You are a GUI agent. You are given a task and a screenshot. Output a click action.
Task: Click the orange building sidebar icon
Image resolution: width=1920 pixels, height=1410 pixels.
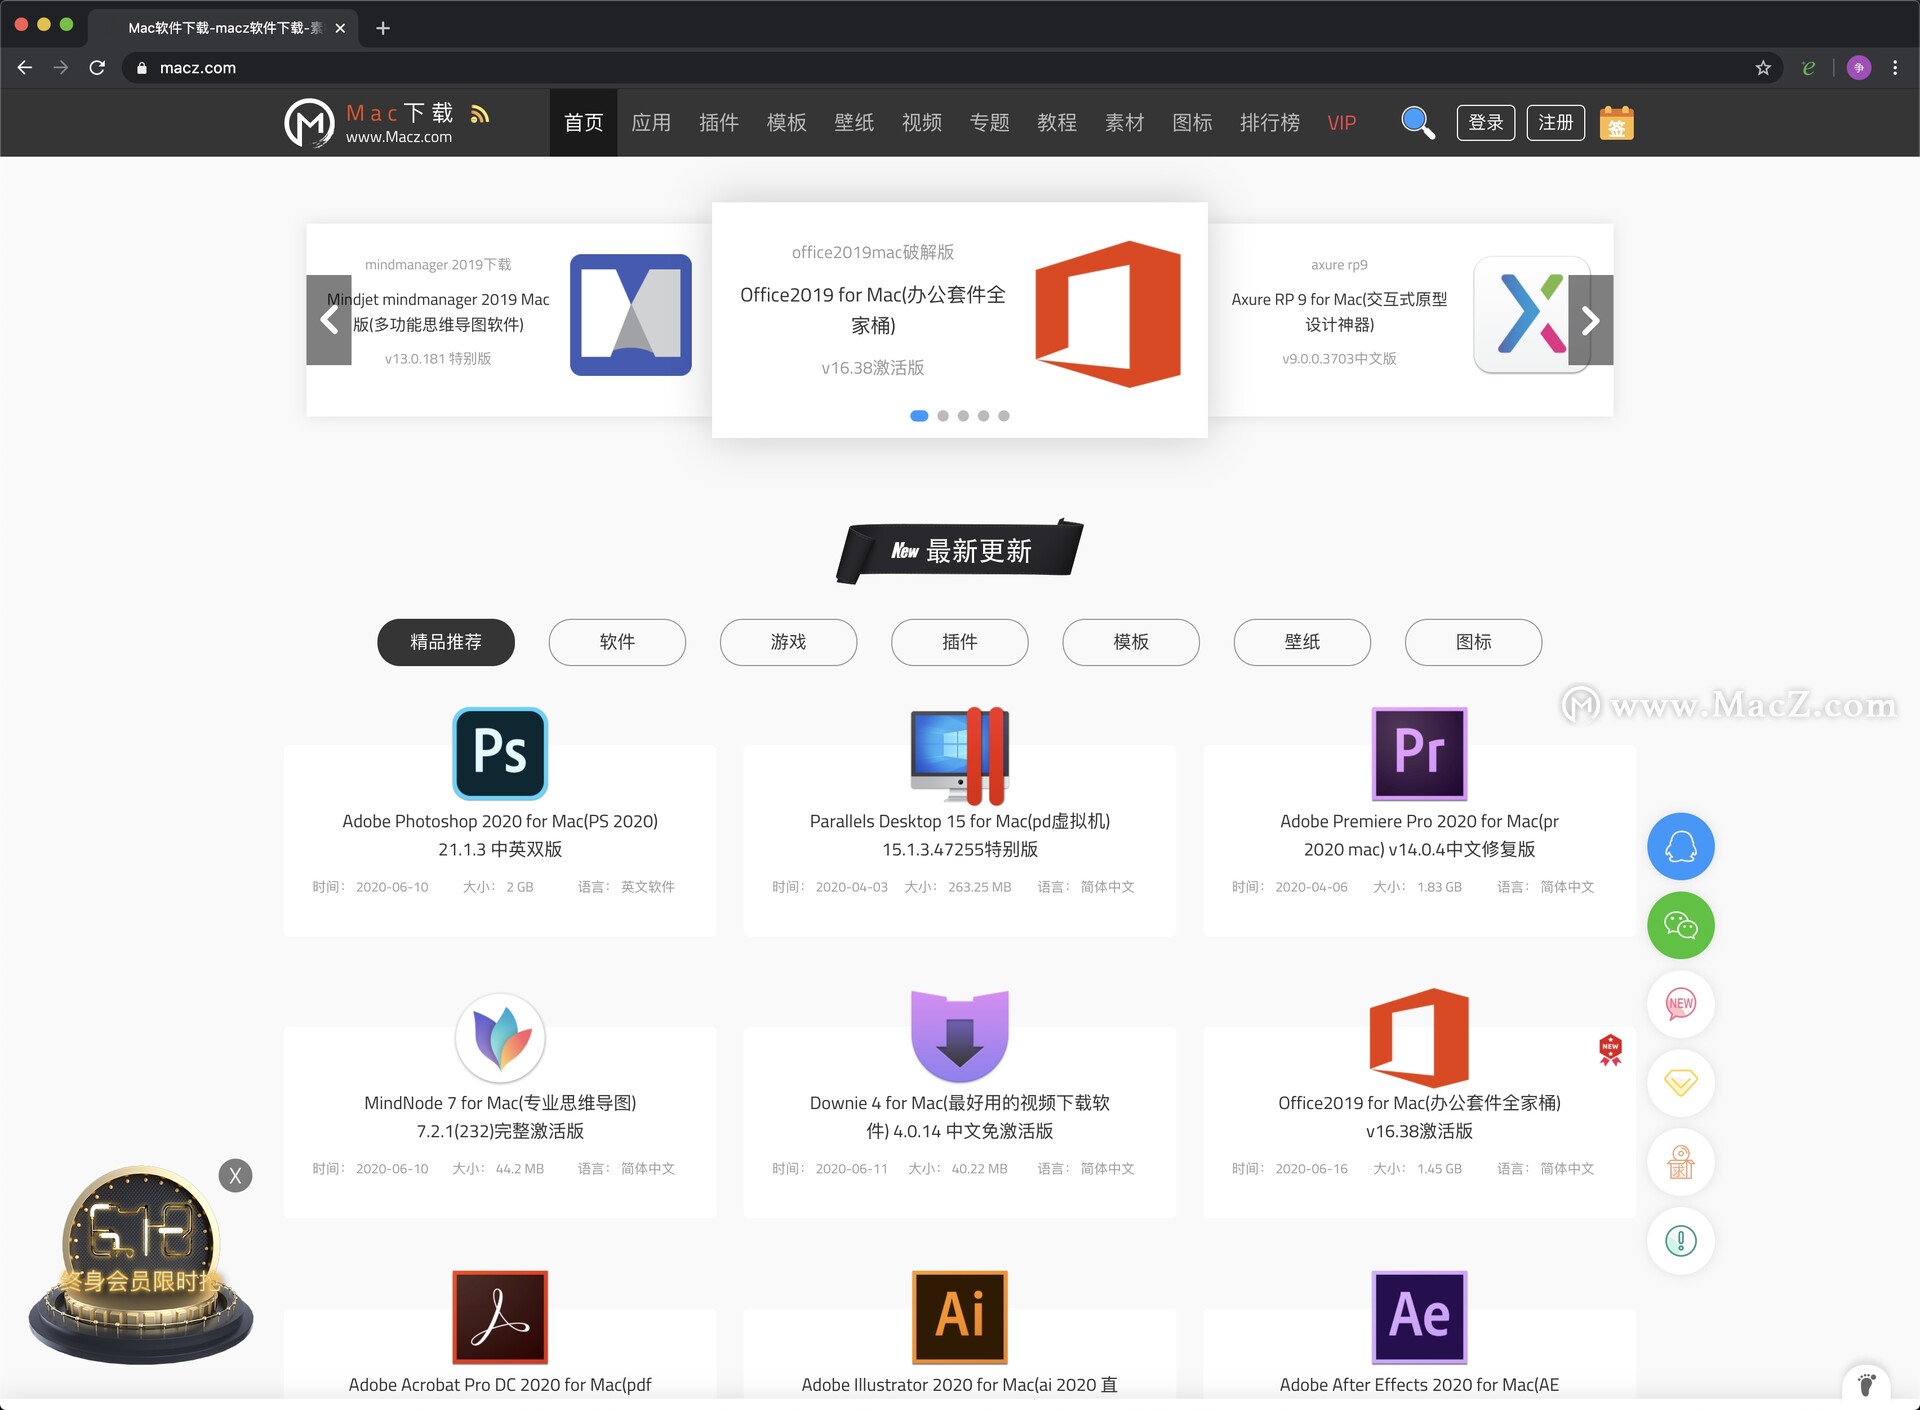click(1681, 1162)
